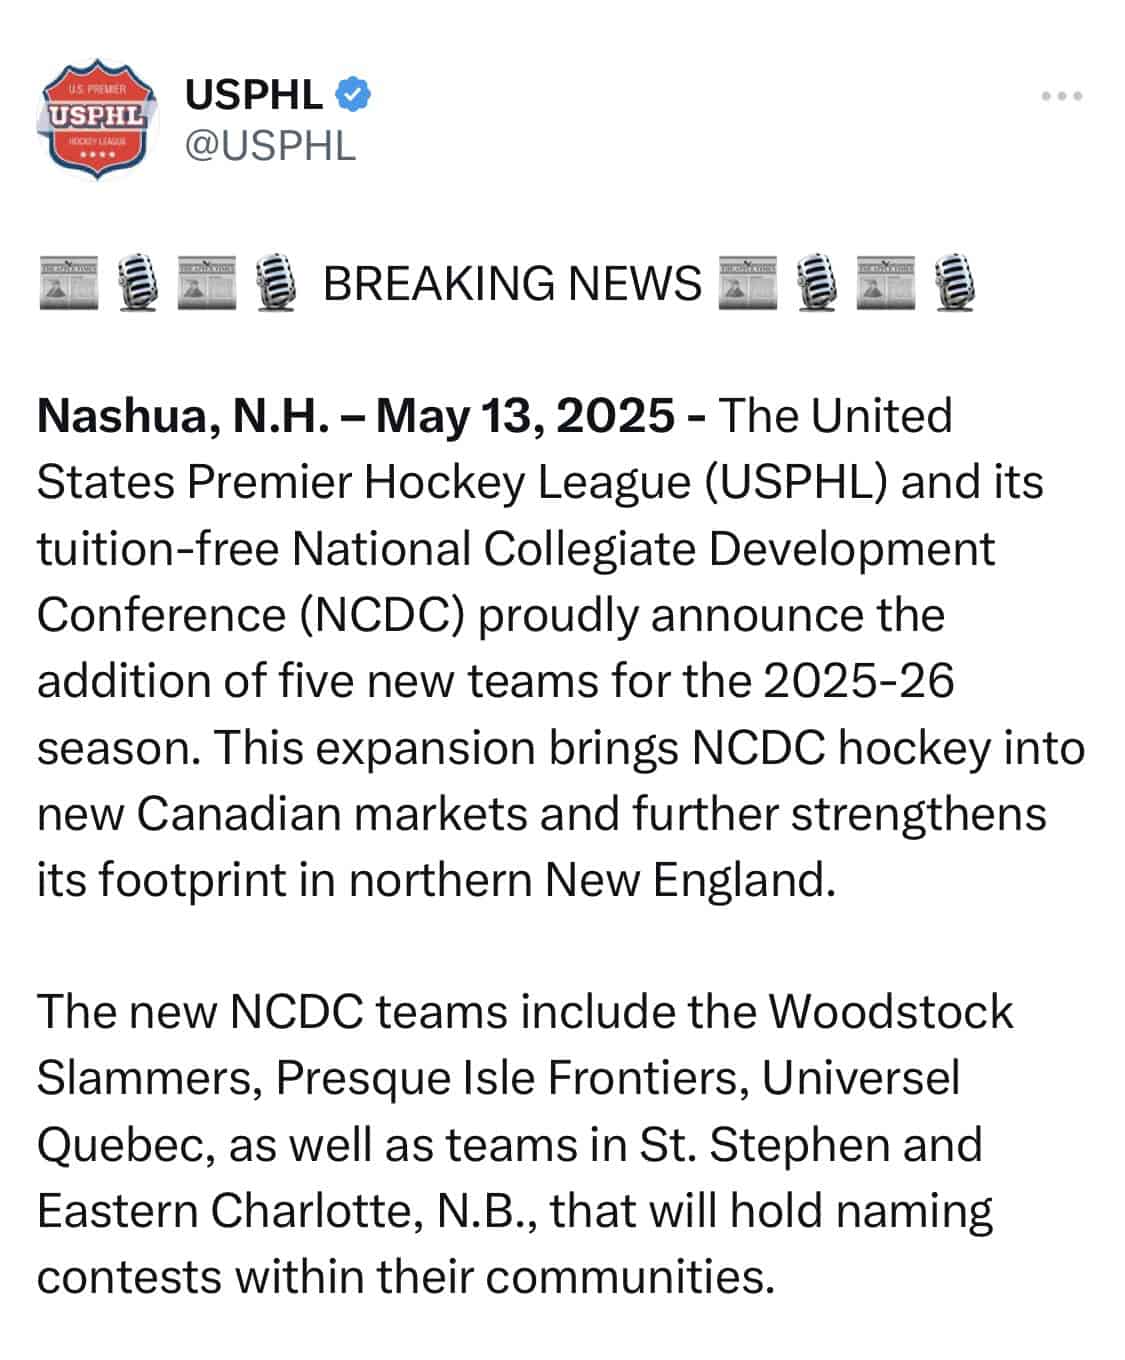Click the first newspaper emoji starting the headline
The image size is (1125, 1360).
tap(69, 283)
